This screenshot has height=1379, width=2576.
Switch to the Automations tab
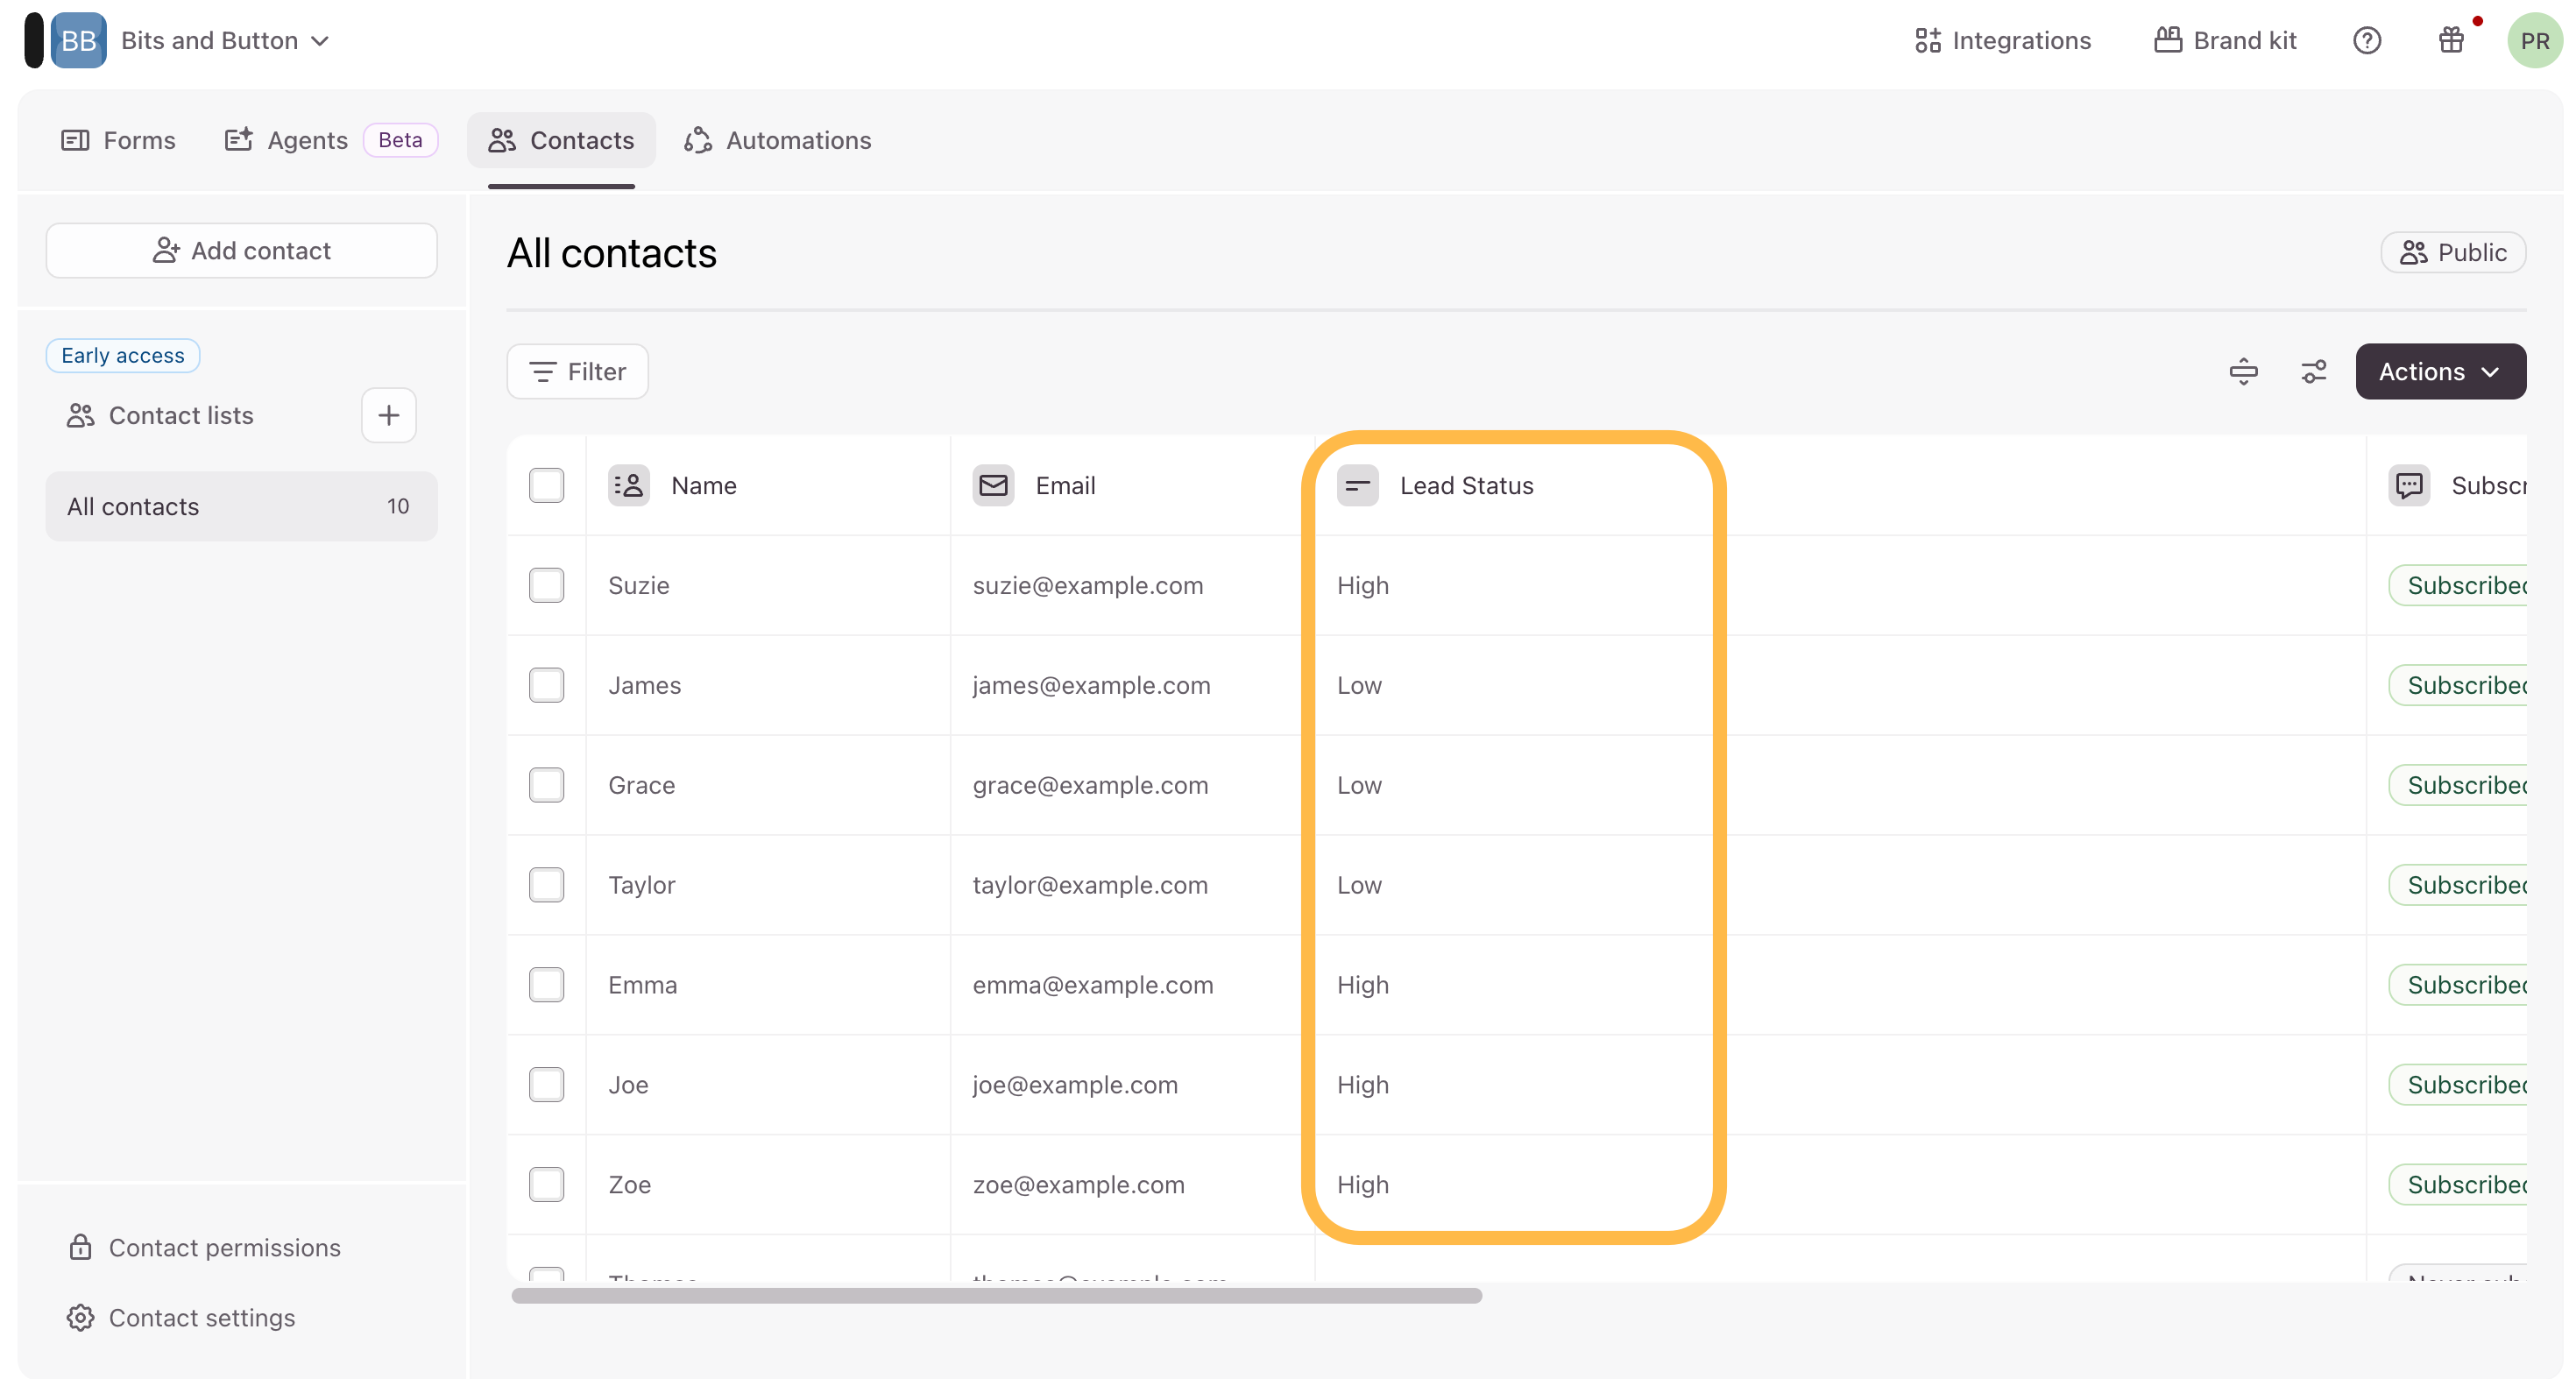click(778, 141)
